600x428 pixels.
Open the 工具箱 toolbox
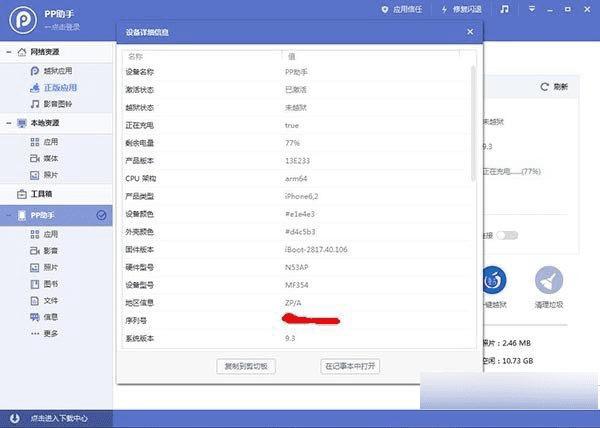(34, 194)
